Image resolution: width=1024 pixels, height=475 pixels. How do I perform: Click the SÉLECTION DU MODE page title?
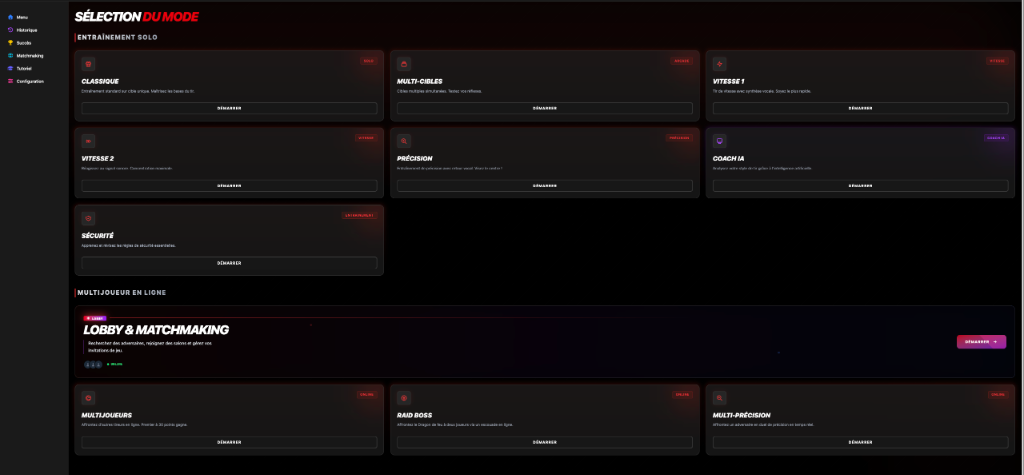(136, 17)
